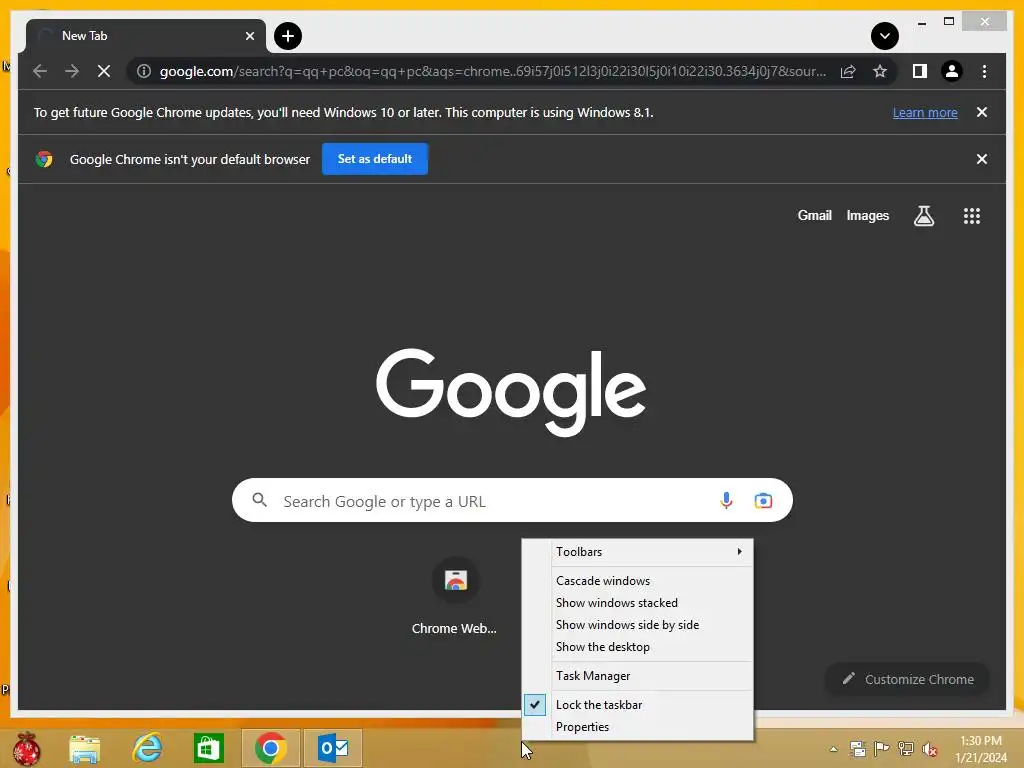Select Show windows side by side
1024x768 pixels.
(x=637, y=625)
